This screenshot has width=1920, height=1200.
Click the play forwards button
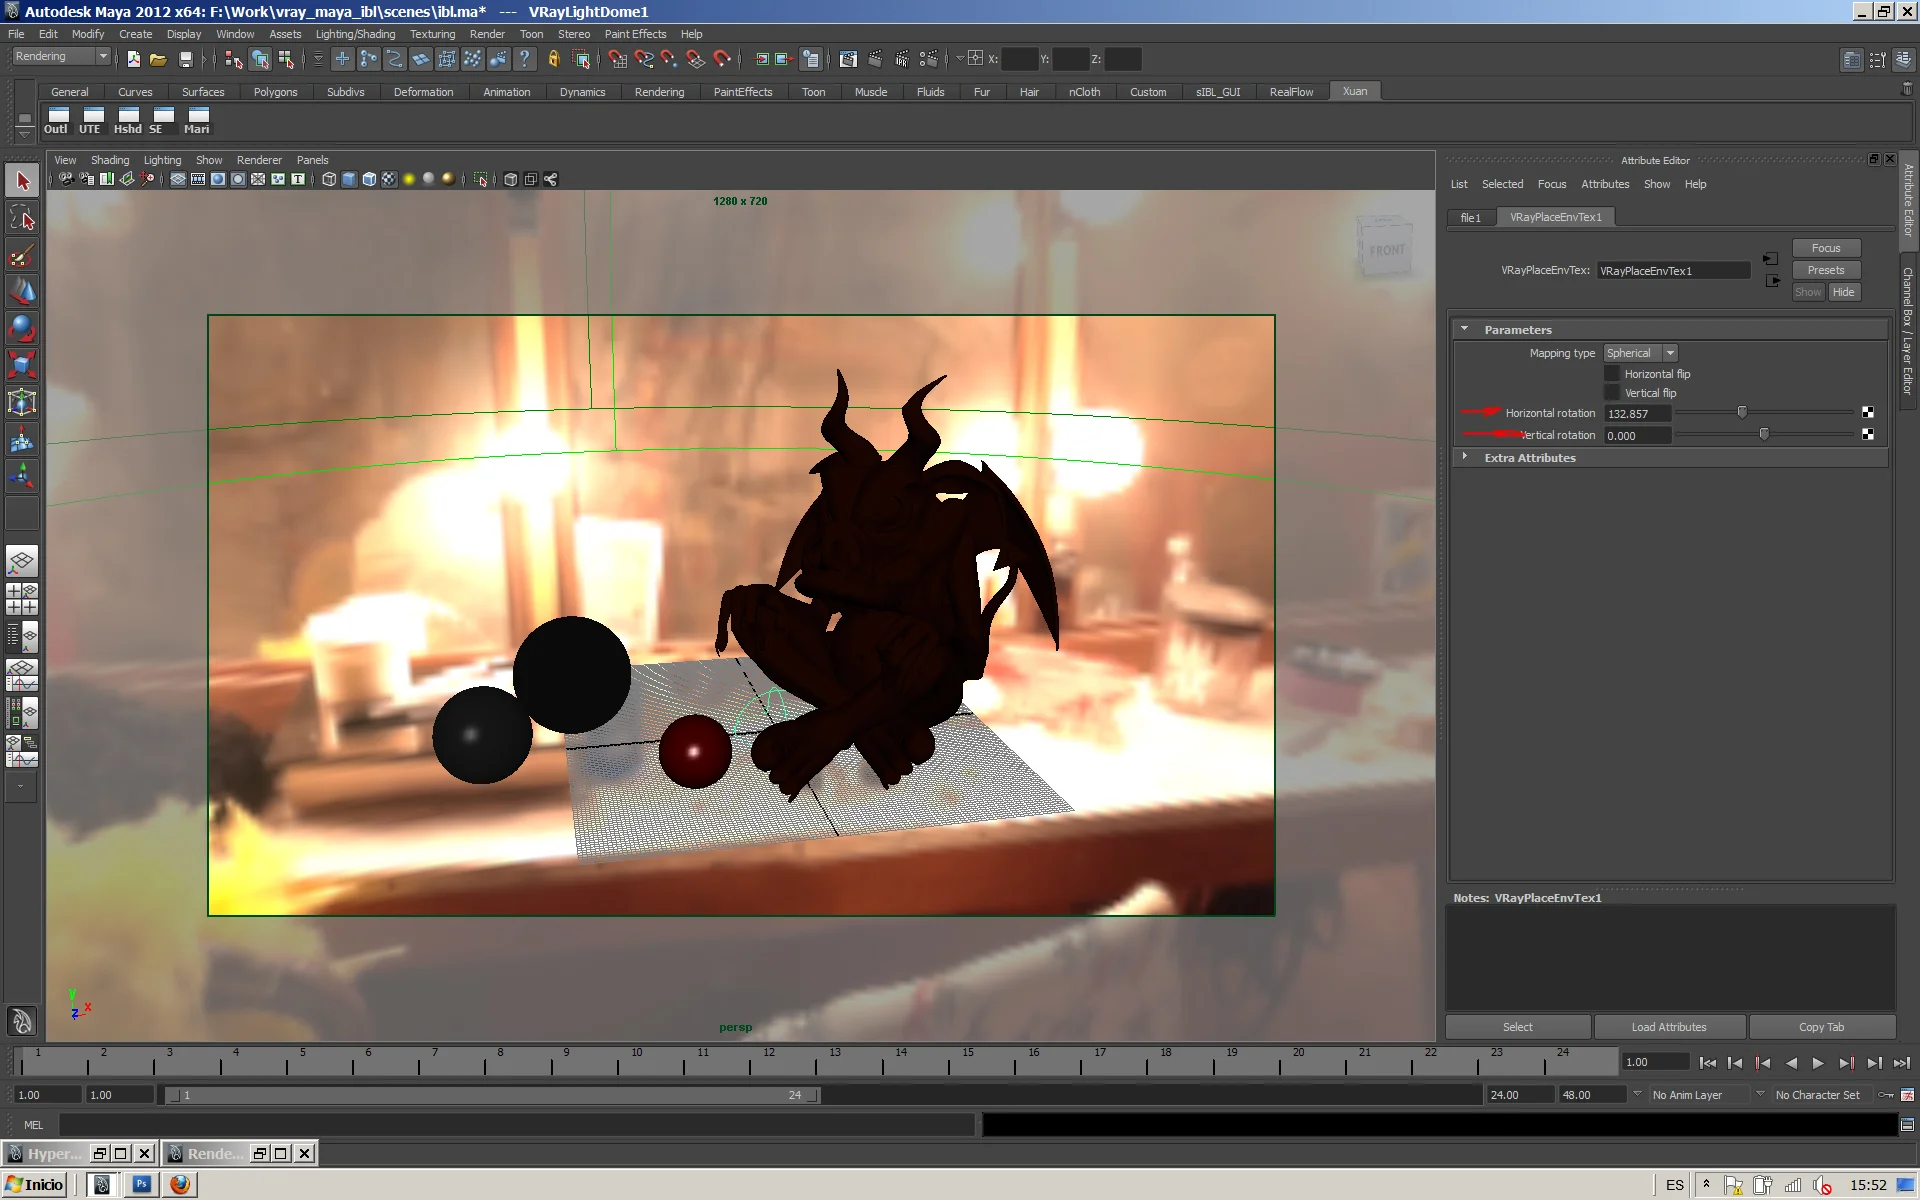[x=1818, y=1063]
